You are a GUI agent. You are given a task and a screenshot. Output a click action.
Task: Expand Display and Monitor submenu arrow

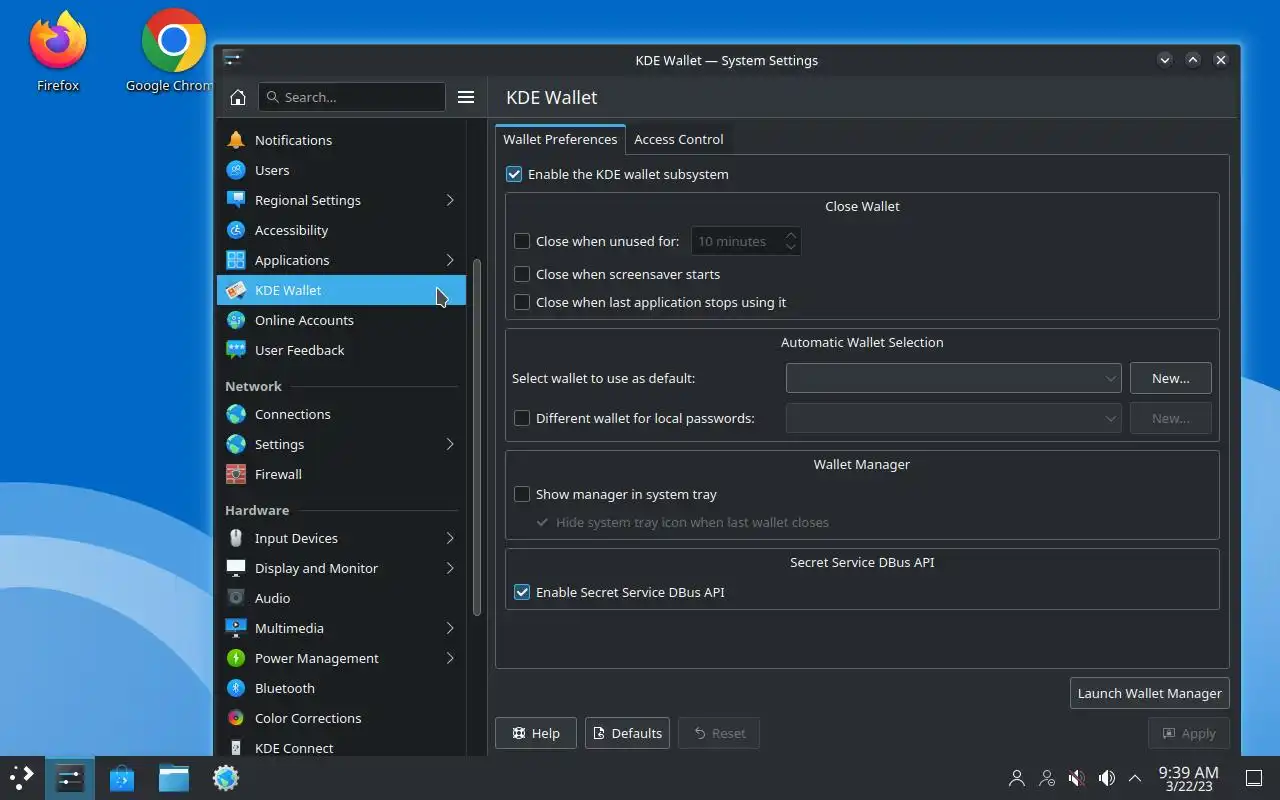[450, 568]
